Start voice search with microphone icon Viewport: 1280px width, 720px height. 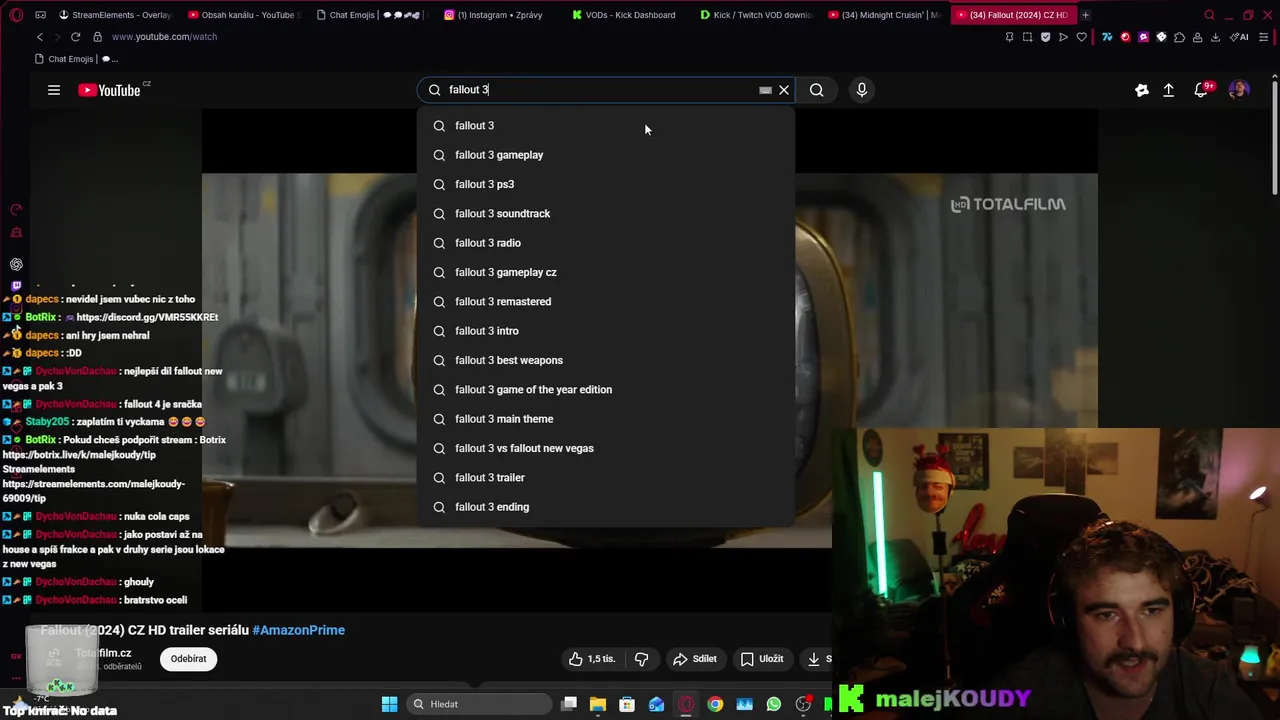tap(862, 90)
